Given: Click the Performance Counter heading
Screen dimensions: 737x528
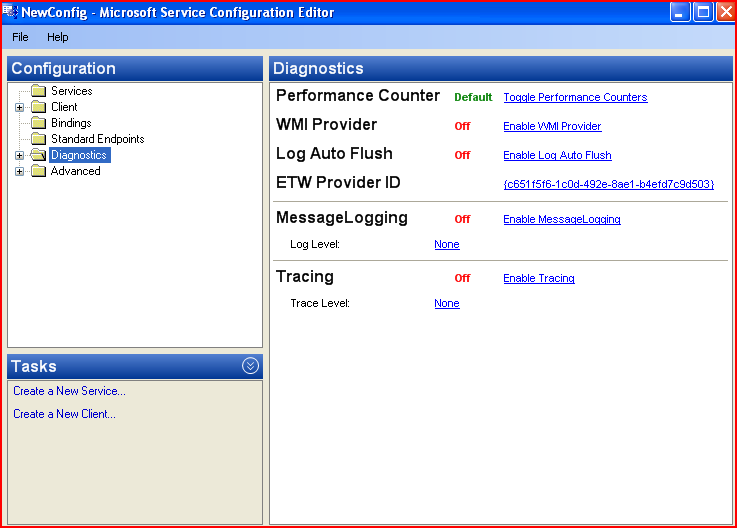Looking at the screenshot, I should [x=358, y=95].
